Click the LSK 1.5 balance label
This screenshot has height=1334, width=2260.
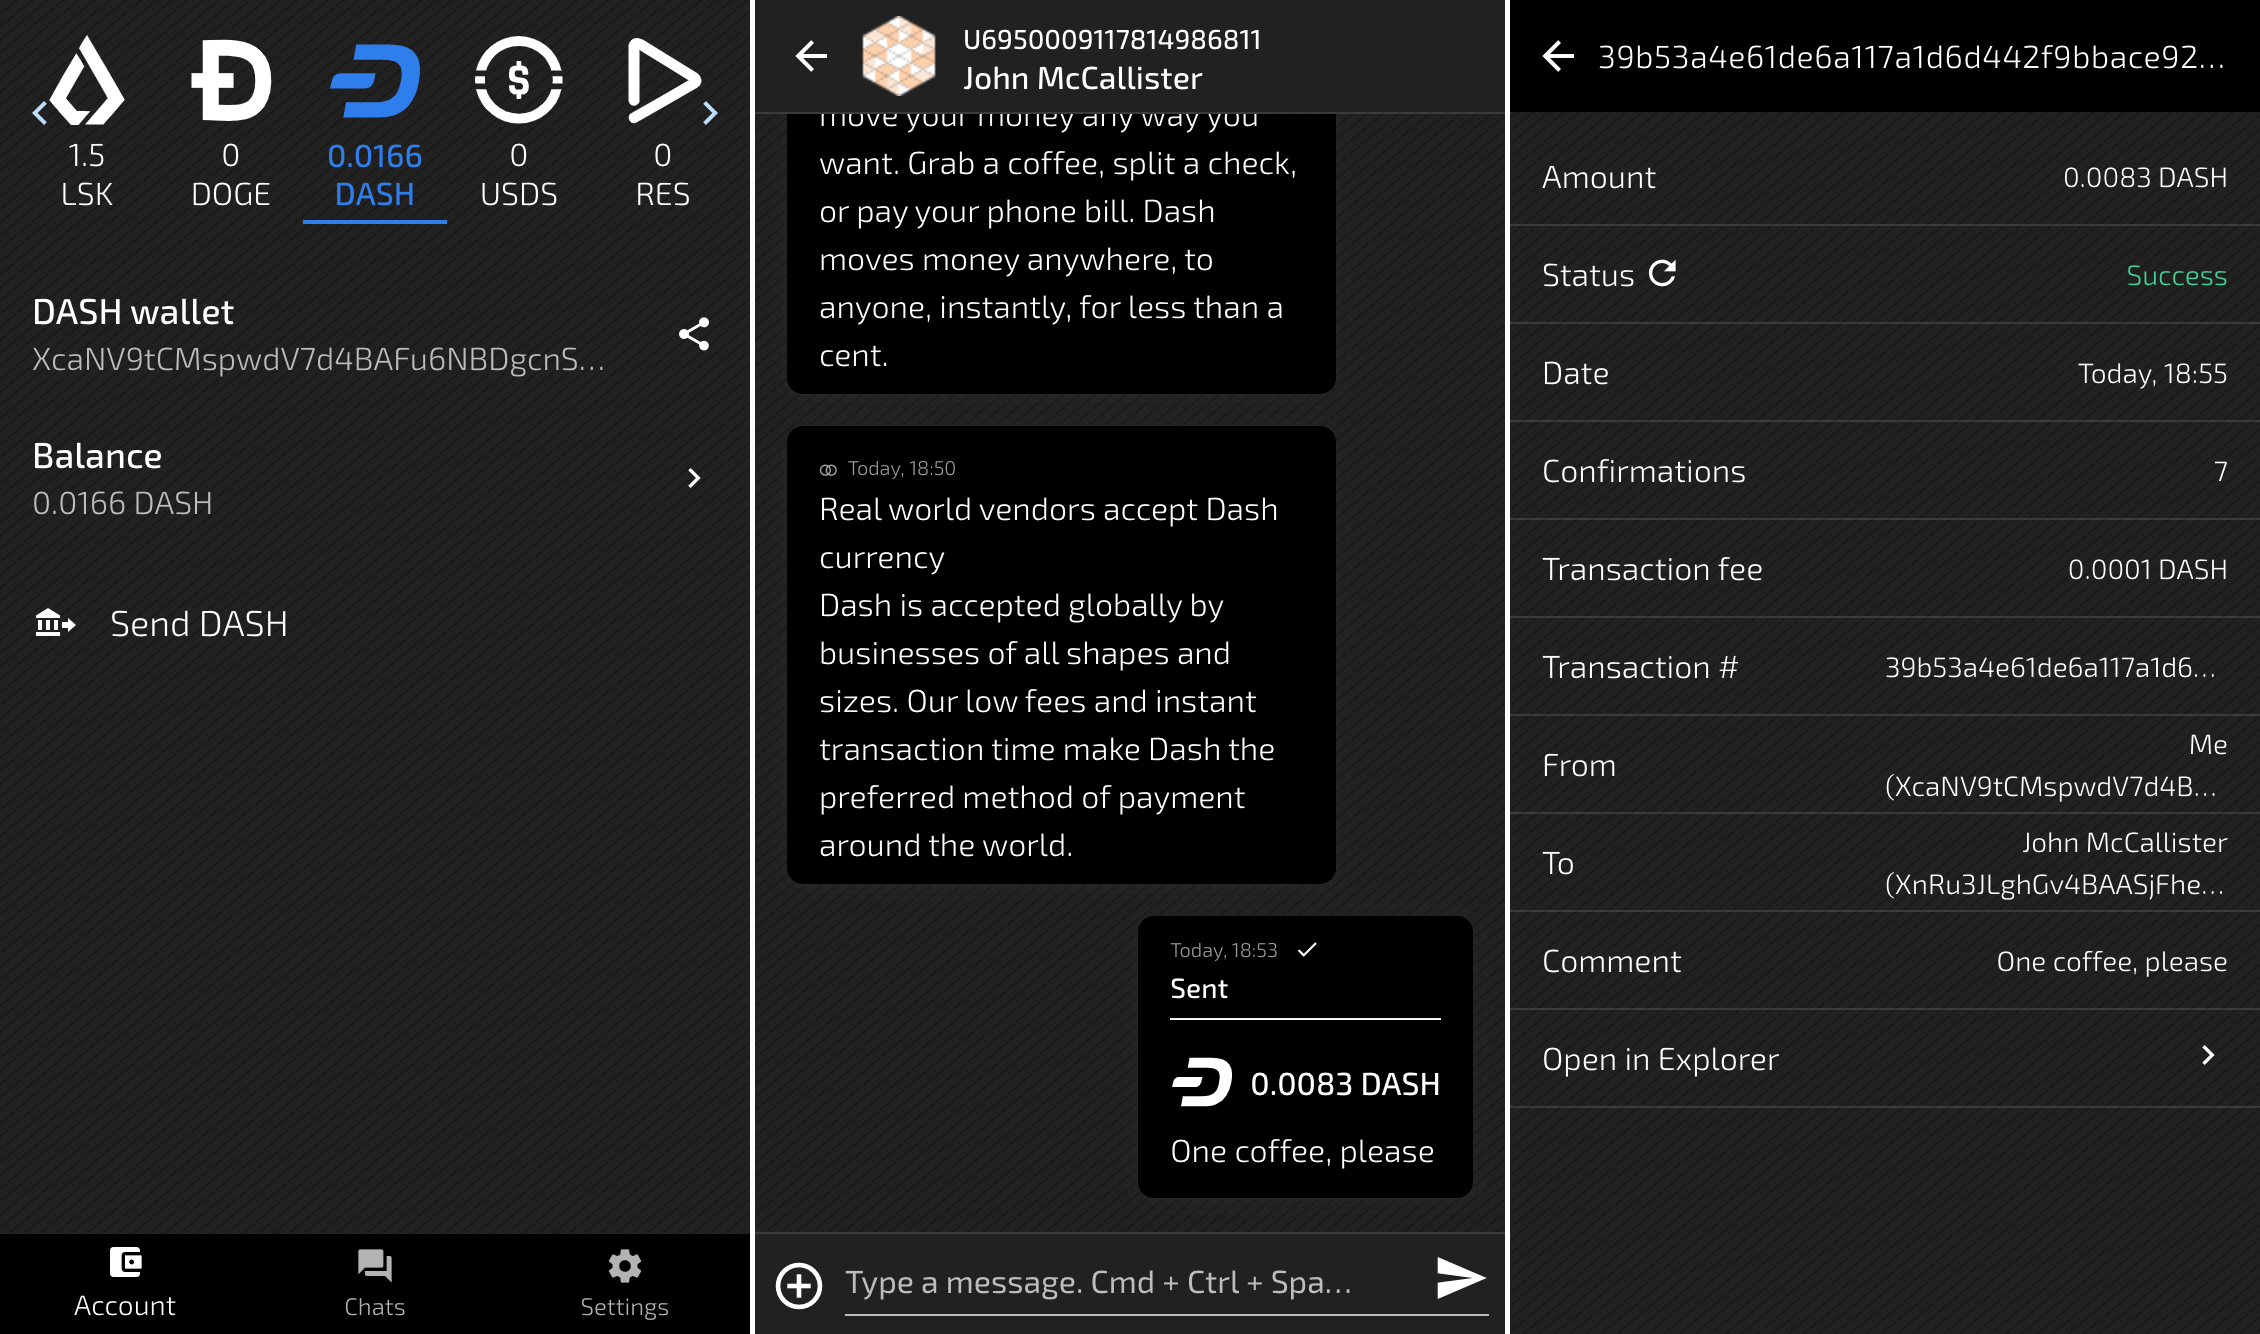[87, 155]
